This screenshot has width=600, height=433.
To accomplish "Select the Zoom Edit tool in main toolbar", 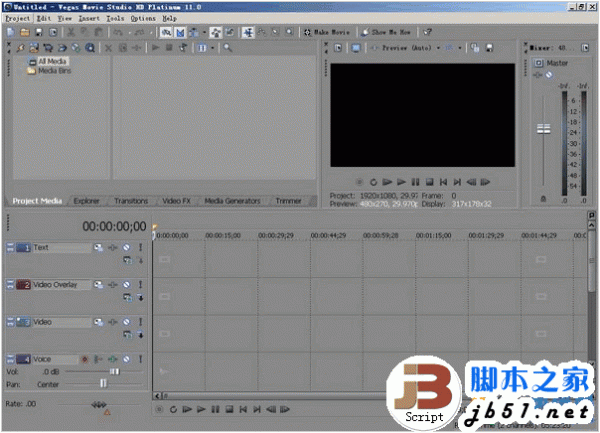I will tap(290, 33).
